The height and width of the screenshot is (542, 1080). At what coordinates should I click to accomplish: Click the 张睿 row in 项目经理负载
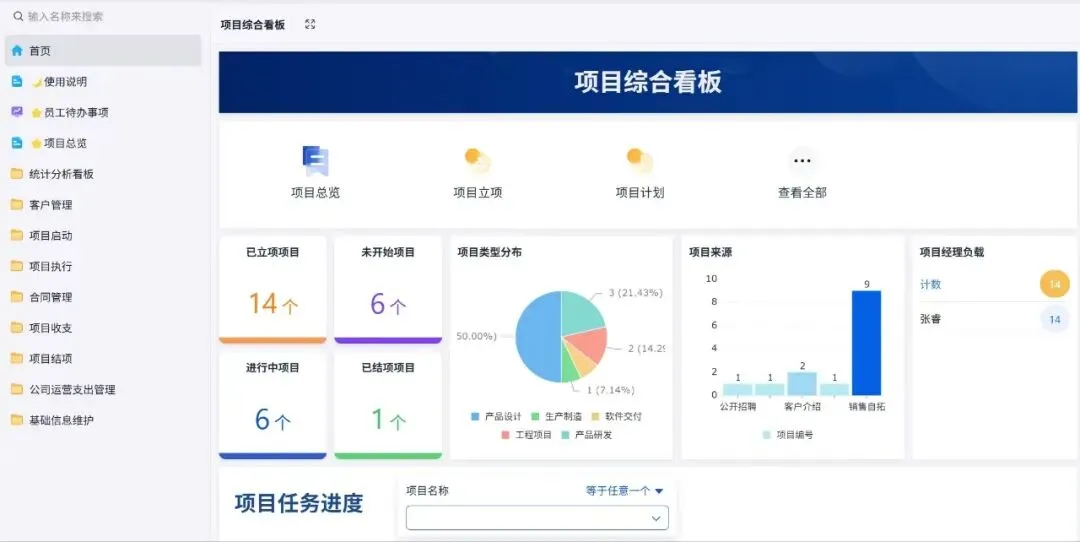click(x=995, y=320)
